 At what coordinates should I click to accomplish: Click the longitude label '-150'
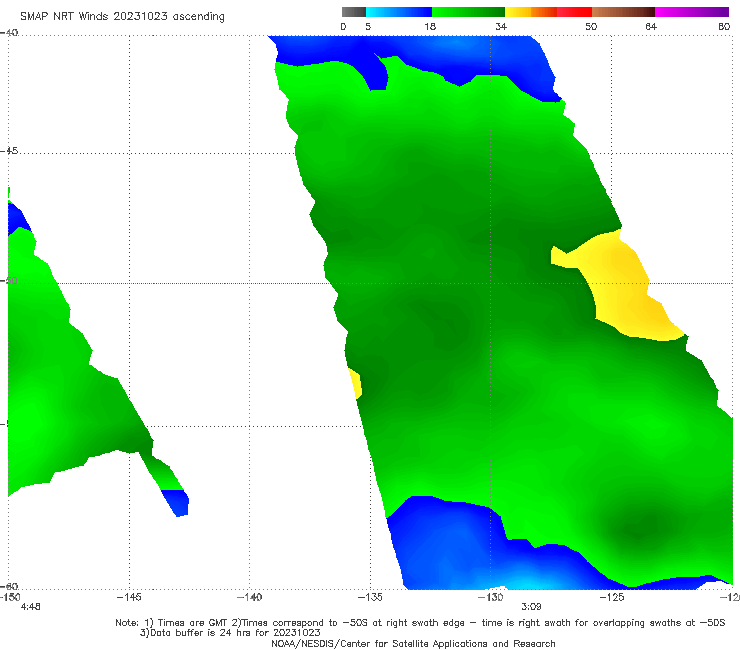(x=10, y=597)
